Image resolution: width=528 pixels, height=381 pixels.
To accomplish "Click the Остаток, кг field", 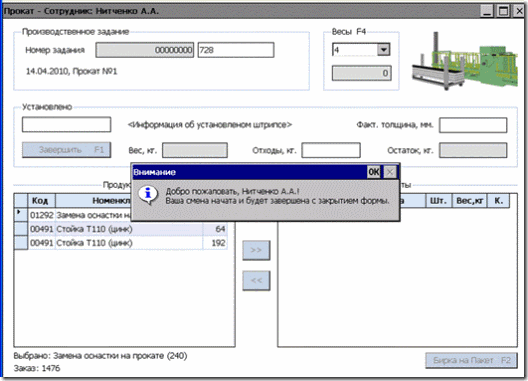I will coord(473,150).
